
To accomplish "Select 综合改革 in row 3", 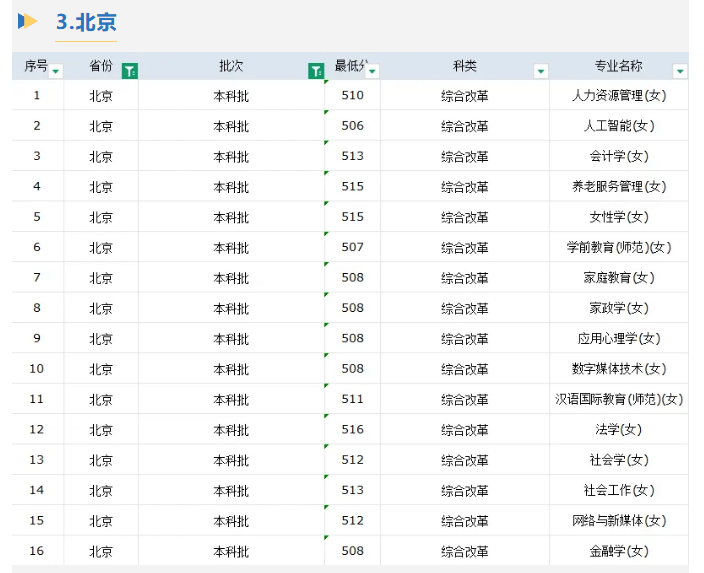I will pos(465,156).
